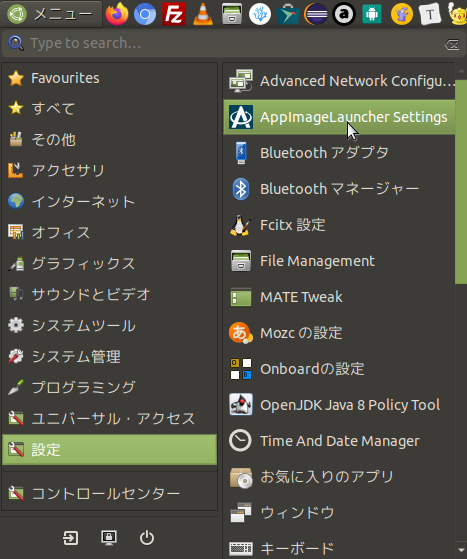
Task: Open FileZilla from the top panel
Action: tap(174, 14)
